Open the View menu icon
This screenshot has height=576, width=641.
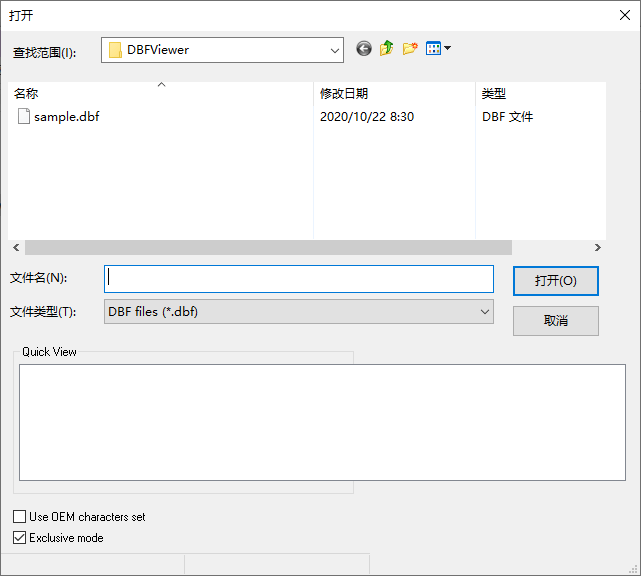433,48
